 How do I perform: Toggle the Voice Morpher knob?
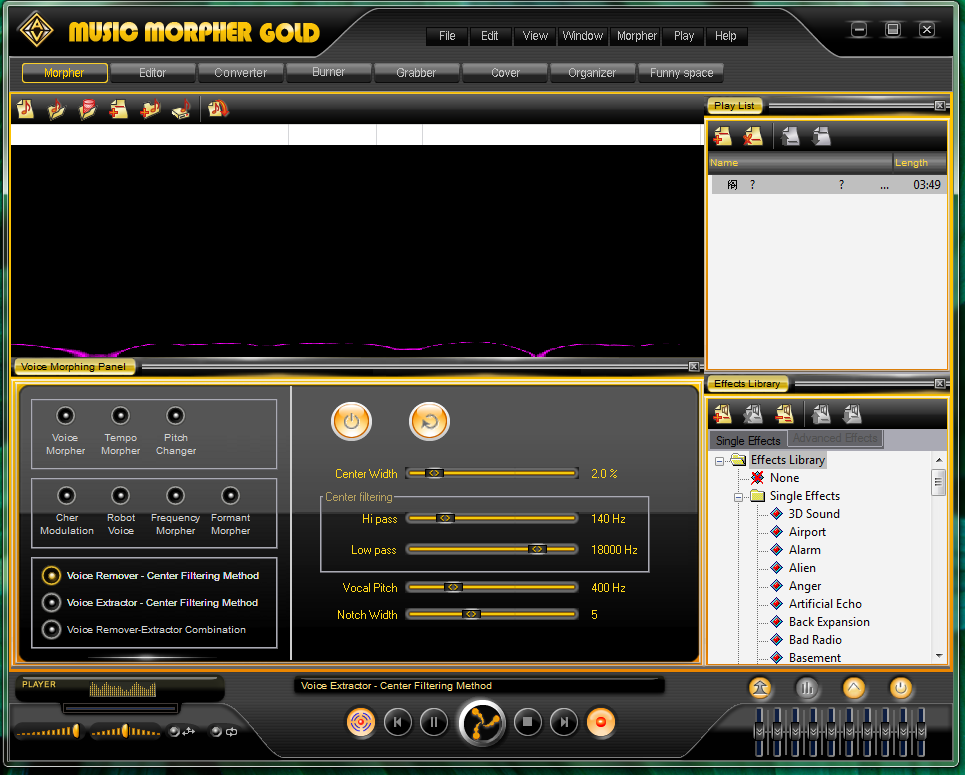coord(65,416)
